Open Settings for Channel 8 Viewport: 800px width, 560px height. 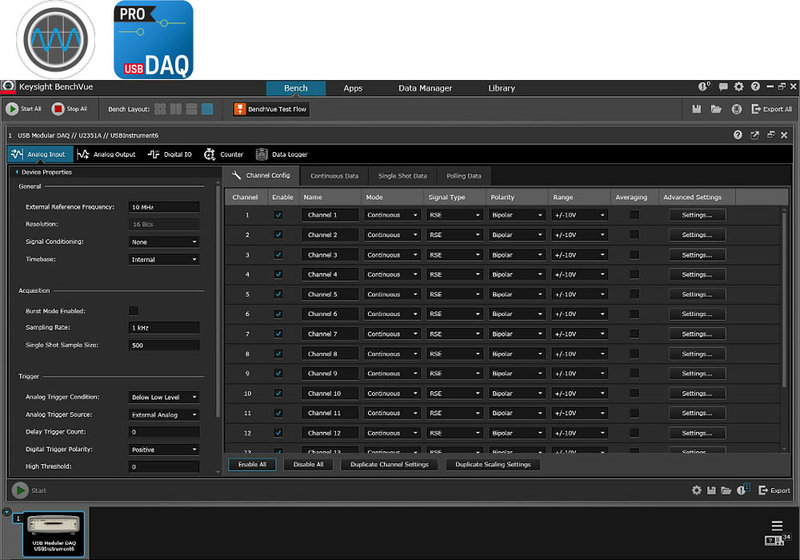(x=697, y=354)
